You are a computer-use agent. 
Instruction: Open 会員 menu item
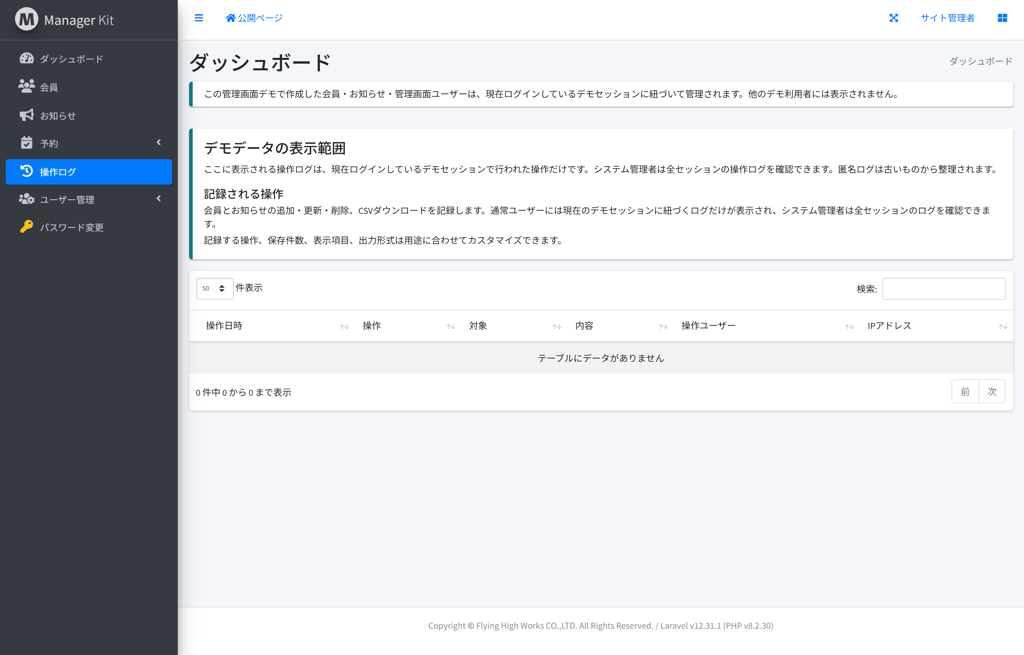pyautogui.click(x=89, y=87)
